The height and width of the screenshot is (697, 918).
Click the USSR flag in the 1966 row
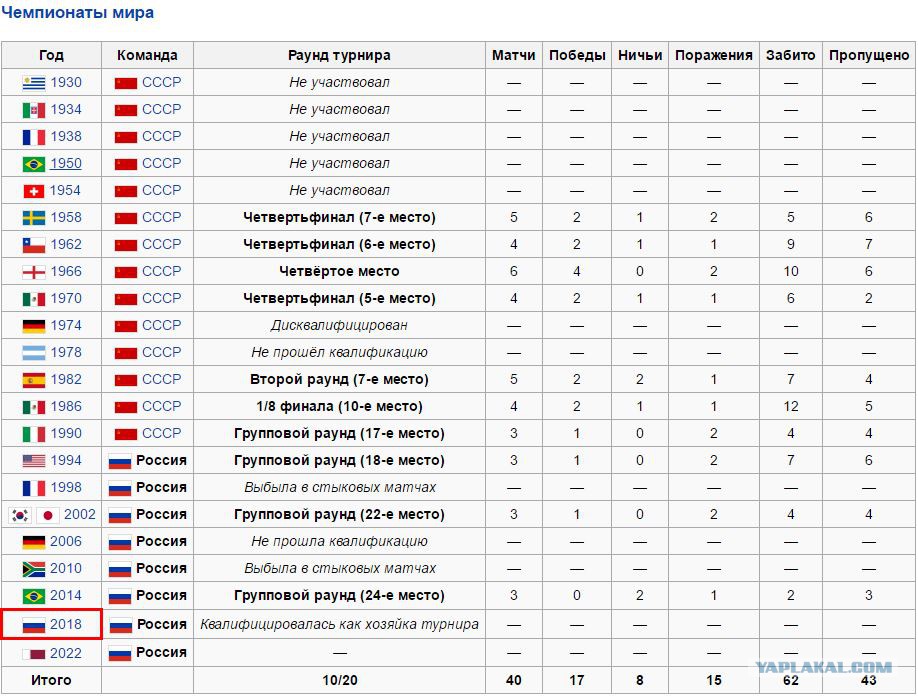tap(125, 272)
